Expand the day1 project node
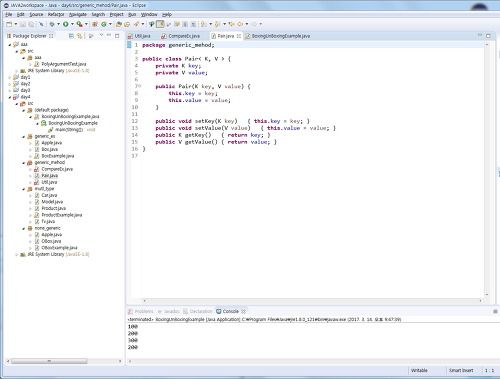The width and height of the screenshot is (500, 379). click(x=10, y=77)
